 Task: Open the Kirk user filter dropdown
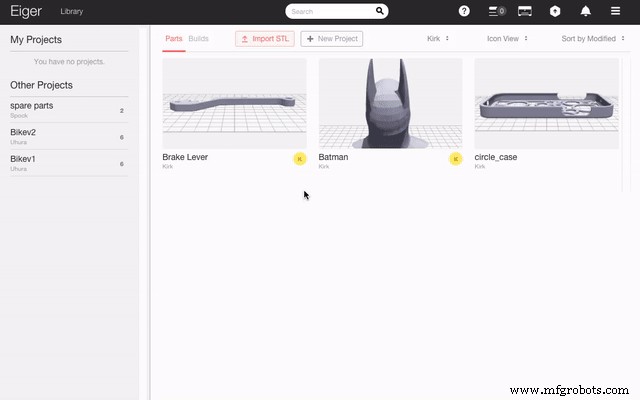pos(438,38)
